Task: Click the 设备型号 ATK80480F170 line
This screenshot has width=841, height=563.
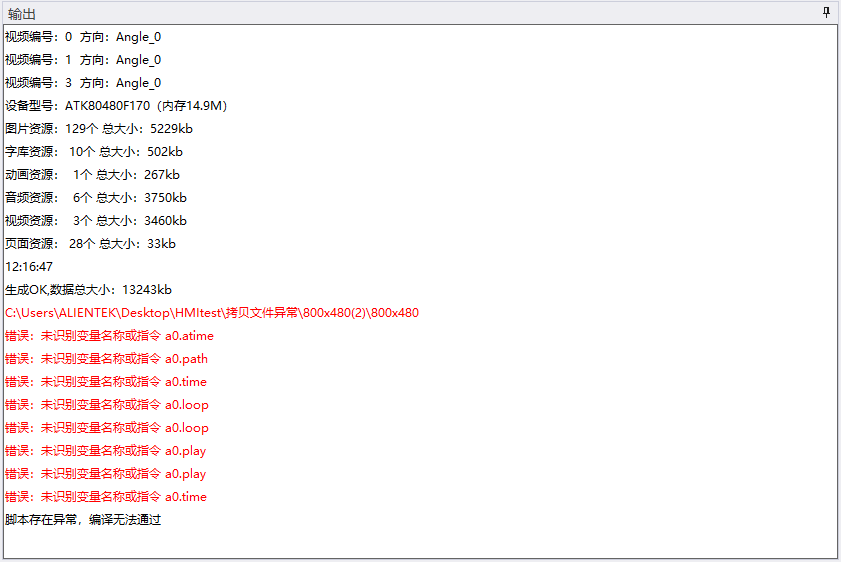Action: coord(116,106)
